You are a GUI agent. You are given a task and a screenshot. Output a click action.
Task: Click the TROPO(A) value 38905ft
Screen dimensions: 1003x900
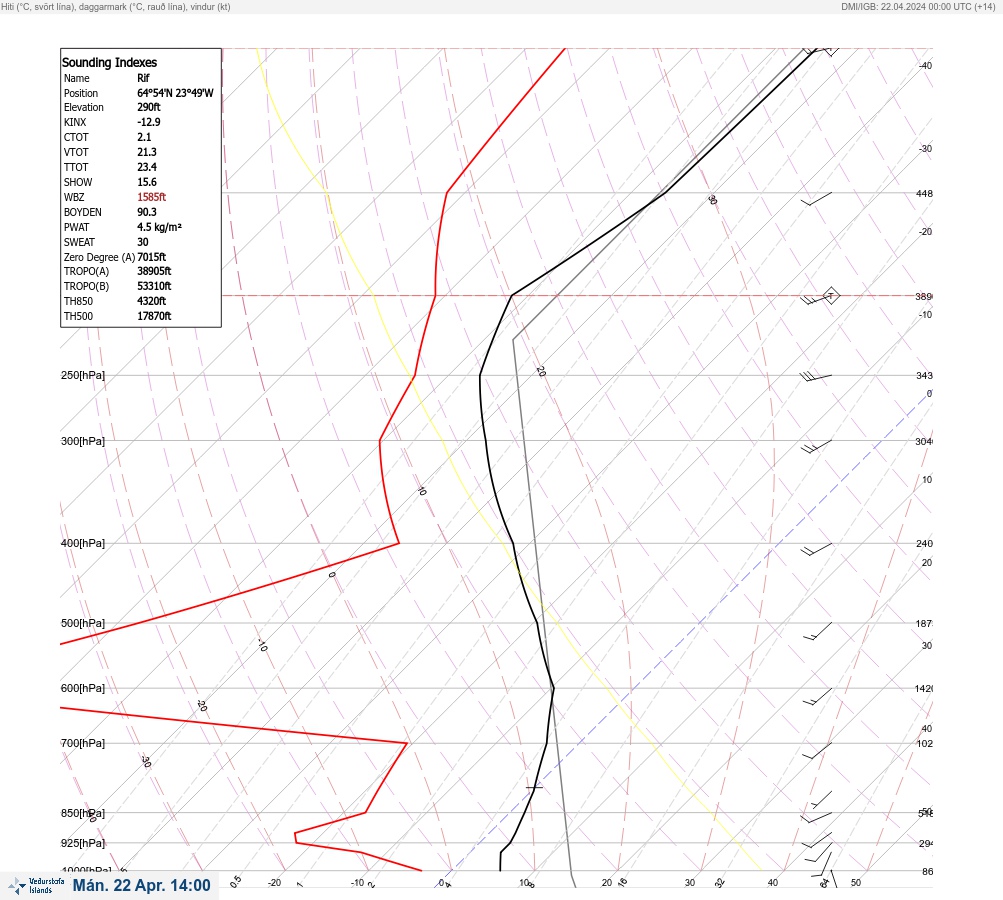[154, 271]
